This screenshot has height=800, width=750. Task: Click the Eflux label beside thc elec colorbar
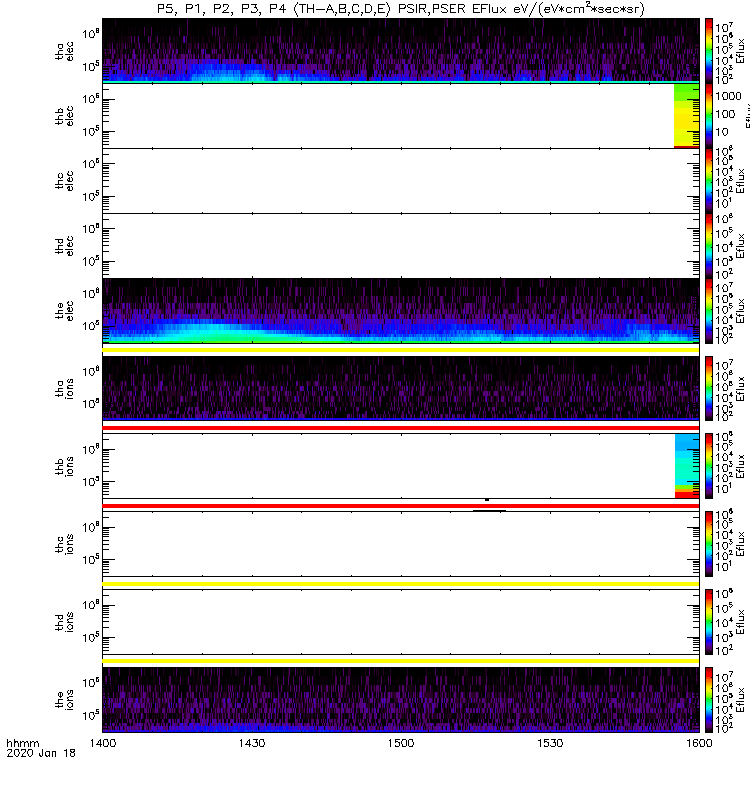[x=741, y=181]
